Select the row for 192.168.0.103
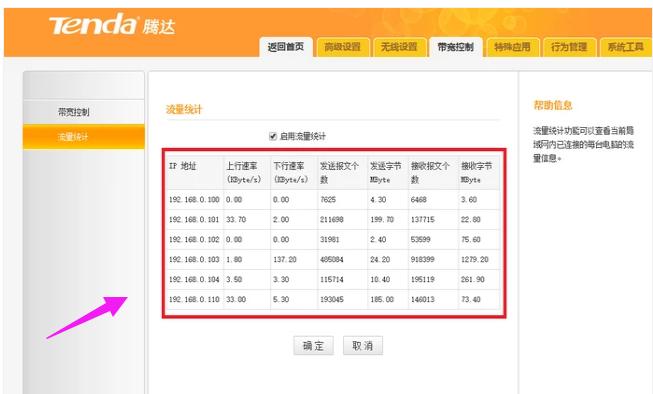653x394 pixels. point(333,259)
